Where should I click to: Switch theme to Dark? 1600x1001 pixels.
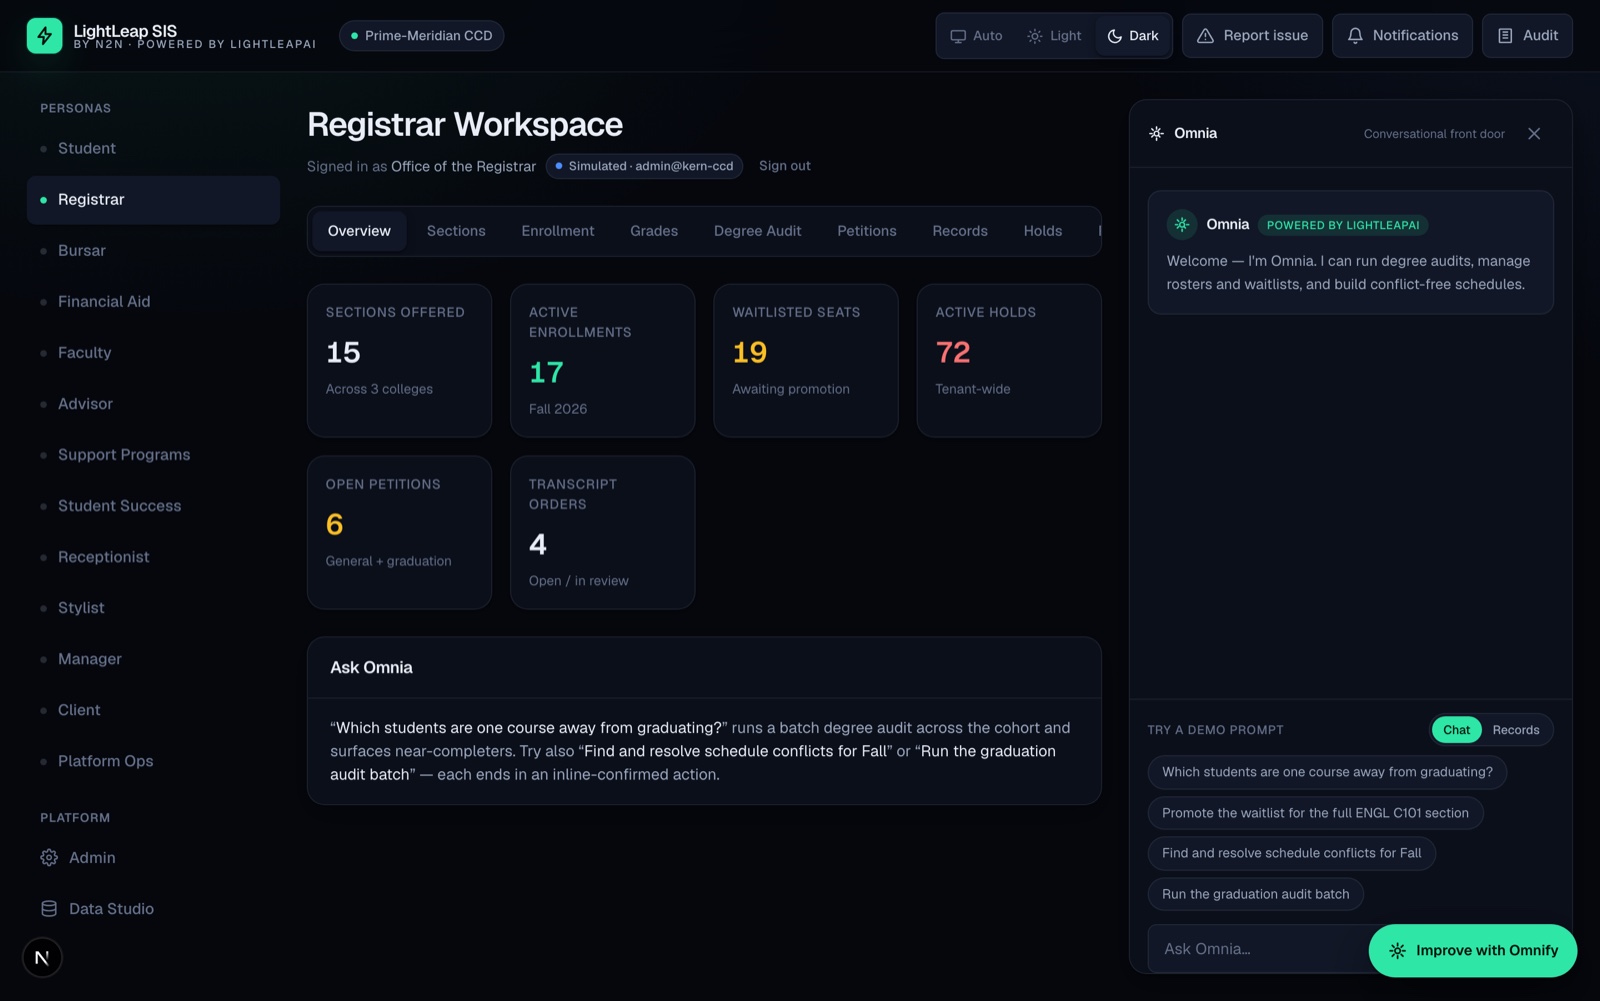tap(1133, 36)
